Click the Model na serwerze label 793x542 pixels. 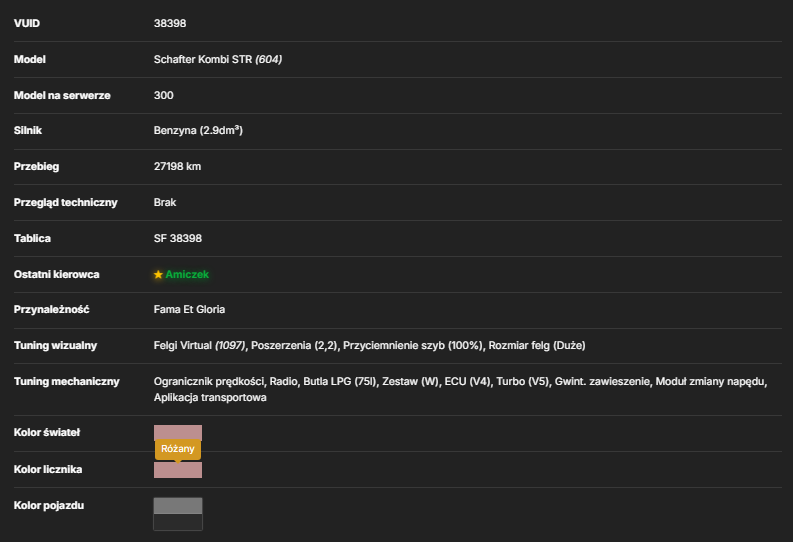click(x=62, y=95)
